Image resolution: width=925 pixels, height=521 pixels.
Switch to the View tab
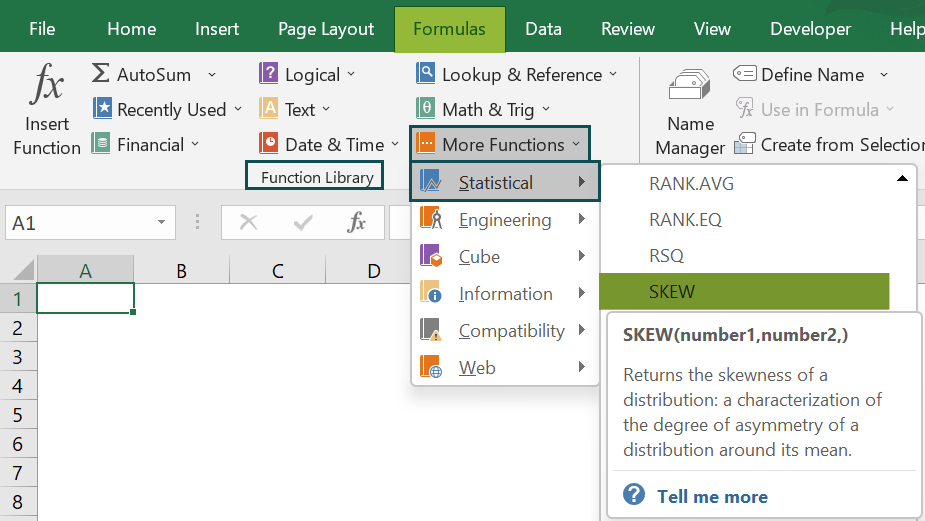click(x=712, y=29)
